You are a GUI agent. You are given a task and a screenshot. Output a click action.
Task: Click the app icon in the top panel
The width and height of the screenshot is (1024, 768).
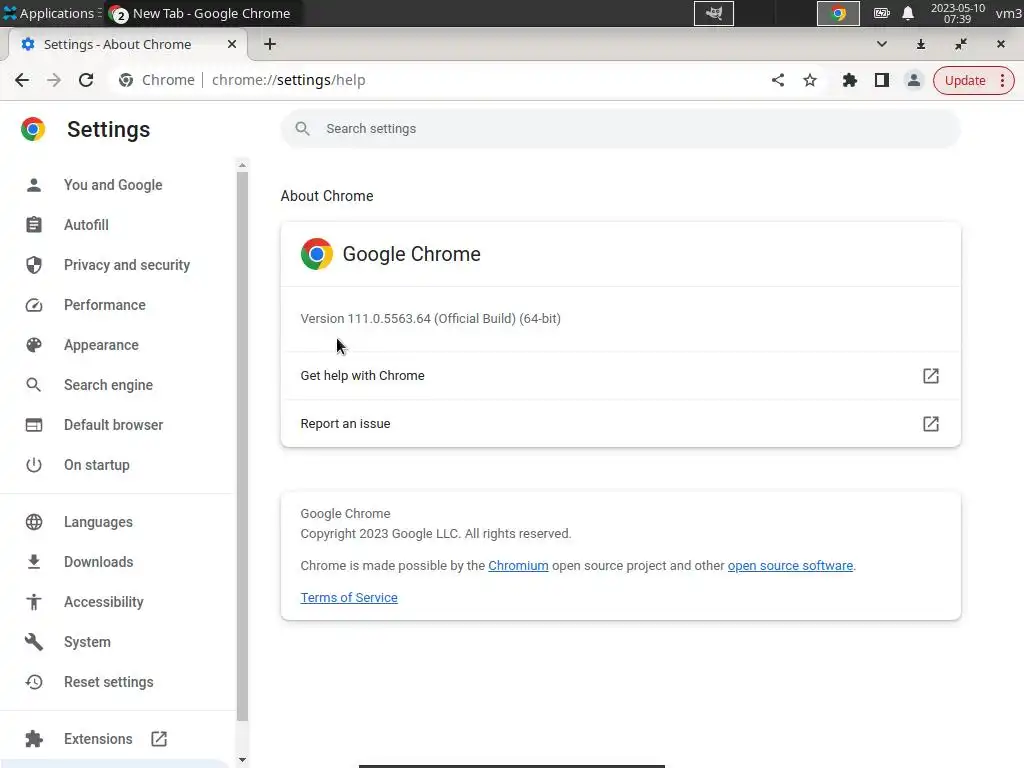pyautogui.click(x=714, y=13)
